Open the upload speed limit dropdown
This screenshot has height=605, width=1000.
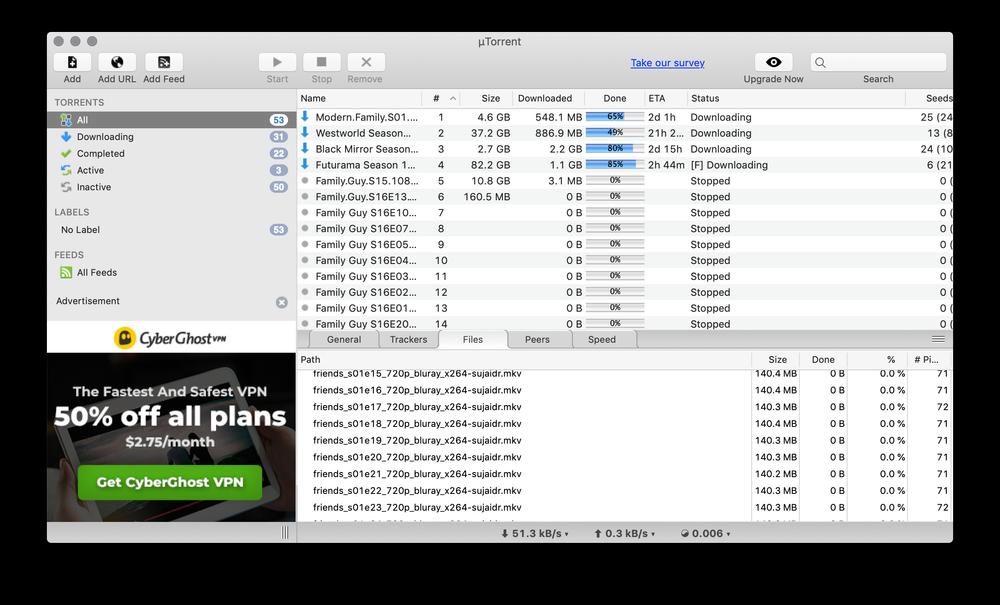tap(625, 534)
